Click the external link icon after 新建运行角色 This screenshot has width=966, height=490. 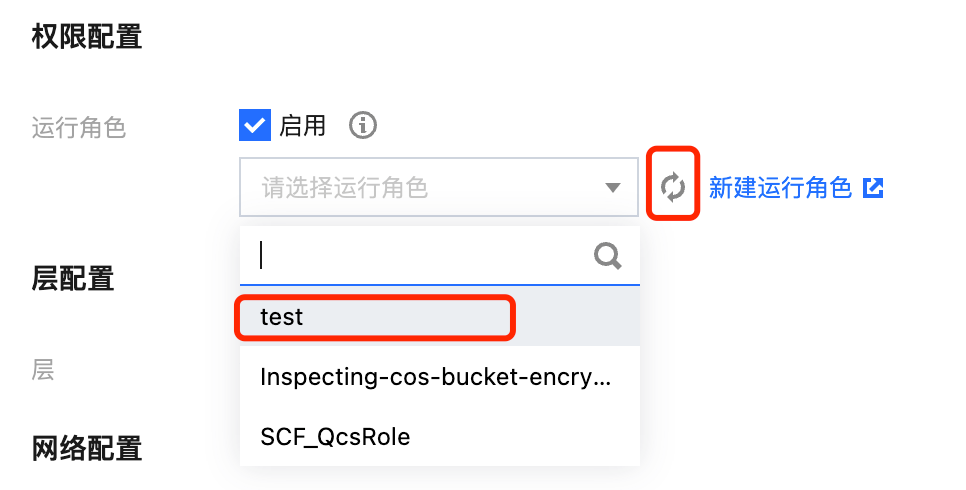[873, 187]
